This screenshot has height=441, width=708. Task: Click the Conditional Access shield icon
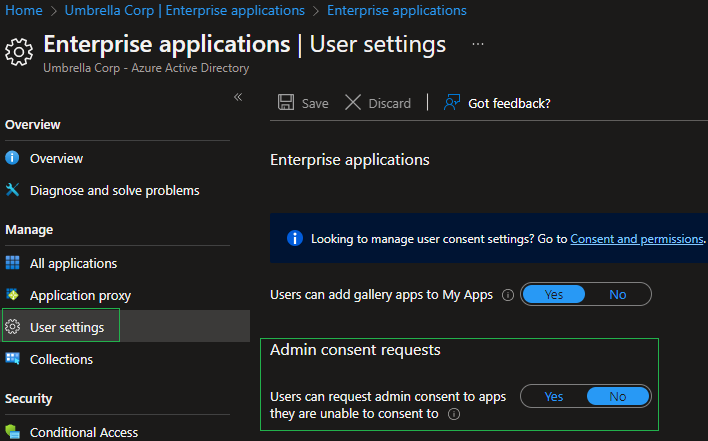[12, 432]
